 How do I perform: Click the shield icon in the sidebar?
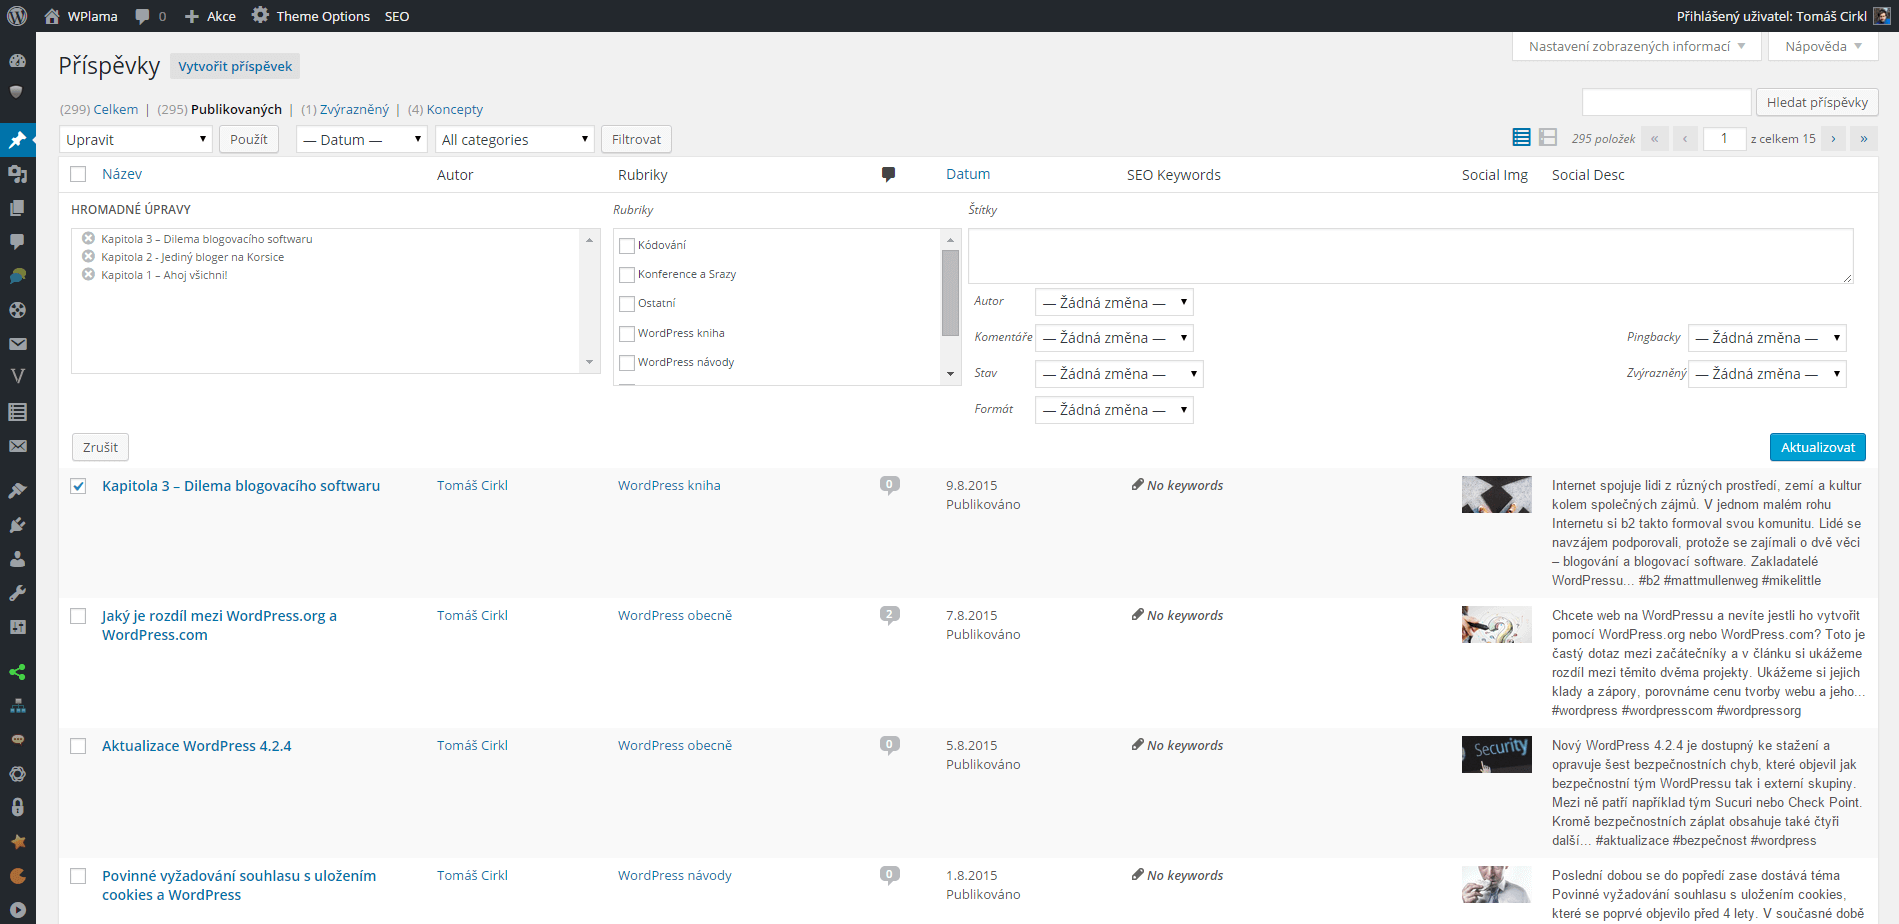[17, 92]
